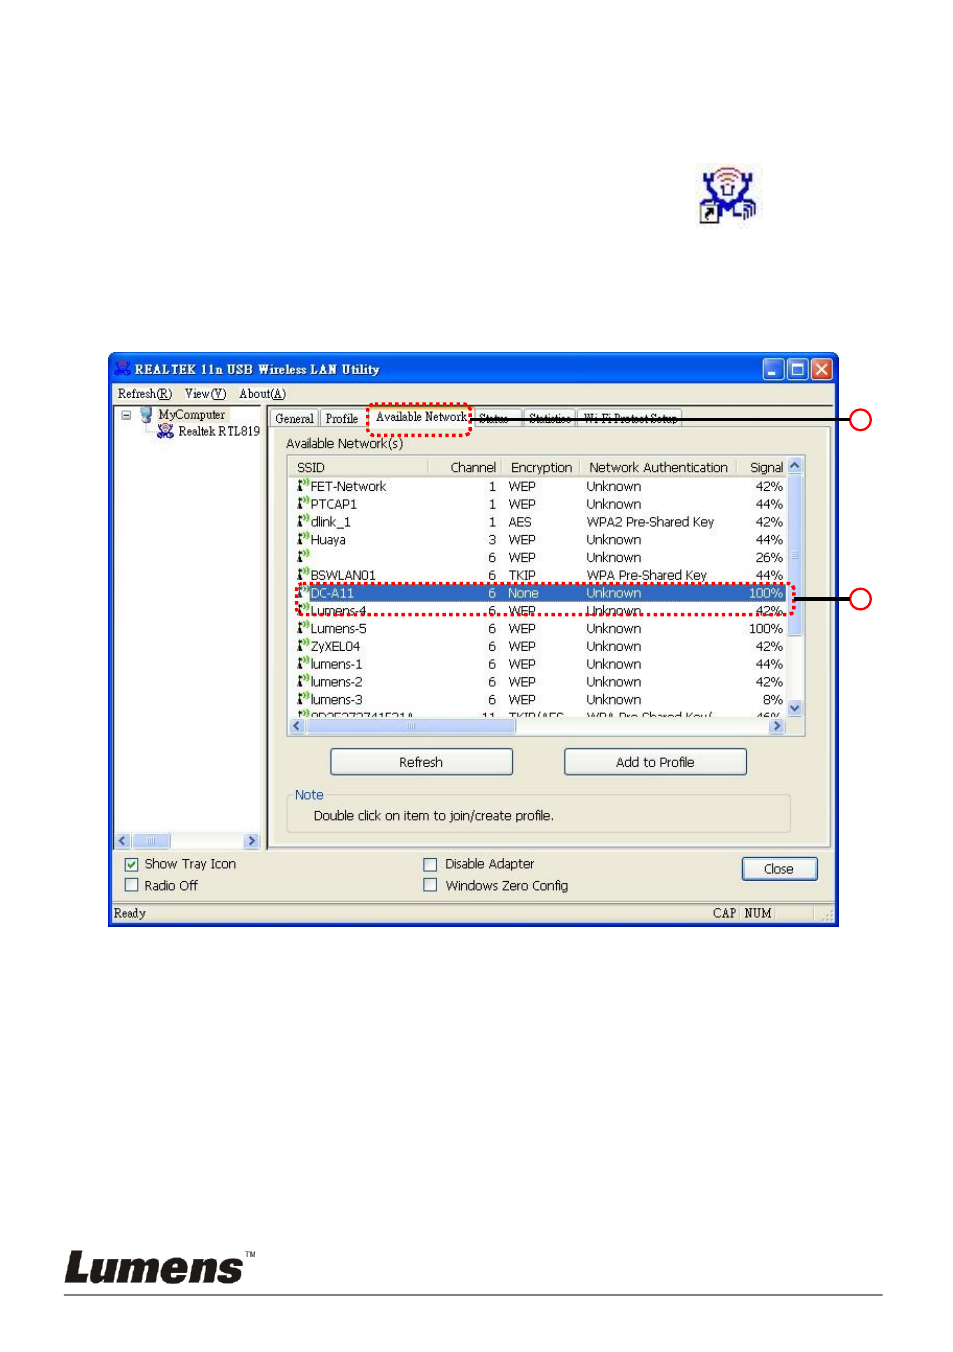The height and width of the screenshot is (1352, 953).
Task: Select the MyComputer tree label
Action: pyautogui.click(x=192, y=414)
